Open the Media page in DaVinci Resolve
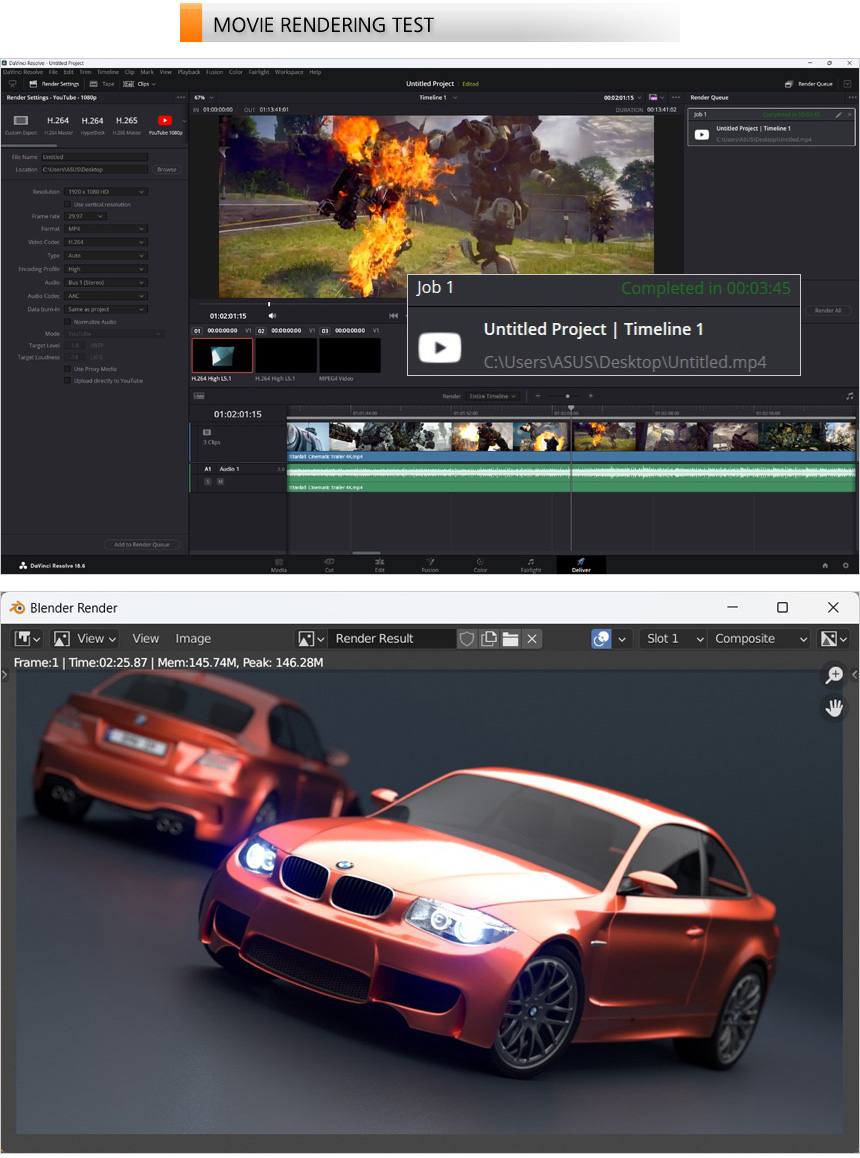This screenshot has width=860, height=1158. click(279, 565)
